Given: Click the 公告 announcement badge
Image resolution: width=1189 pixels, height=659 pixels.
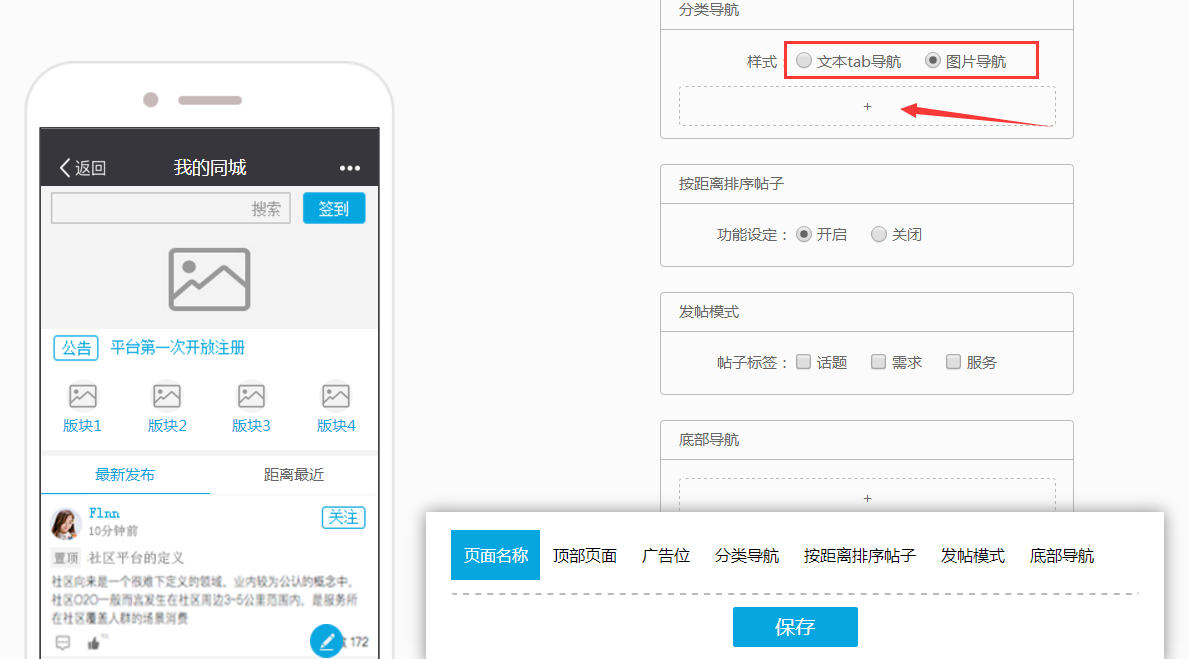Looking at the screenshot, I should coord(76,348).
